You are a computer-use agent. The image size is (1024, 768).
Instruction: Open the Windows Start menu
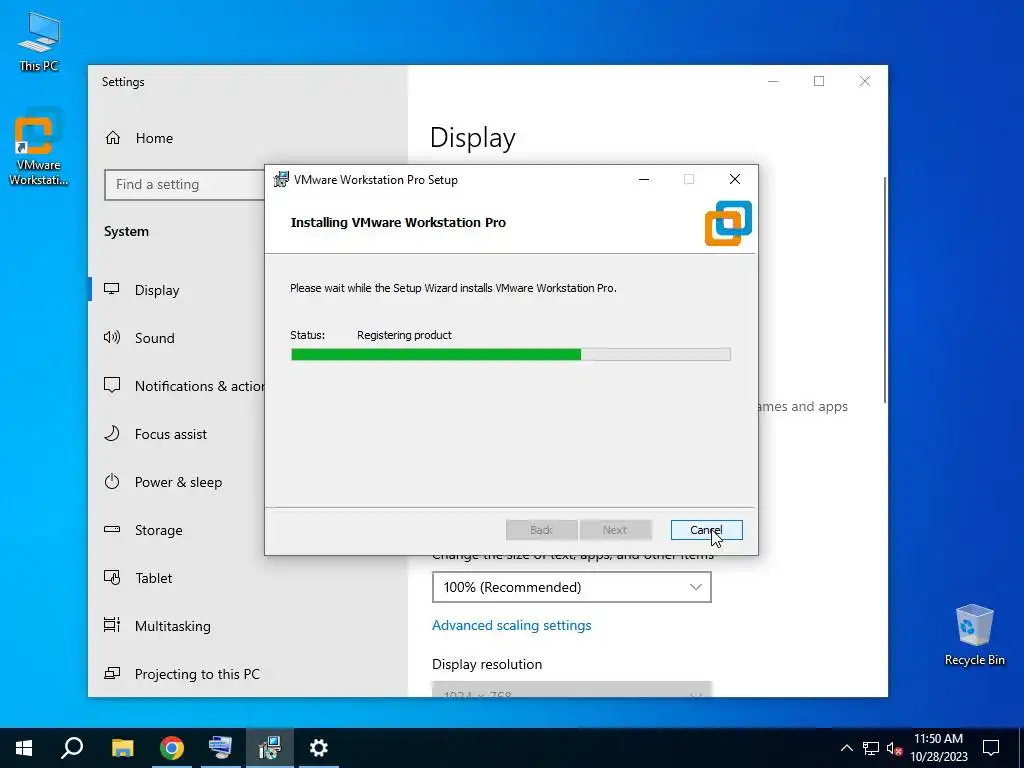[x=24, y=748]
